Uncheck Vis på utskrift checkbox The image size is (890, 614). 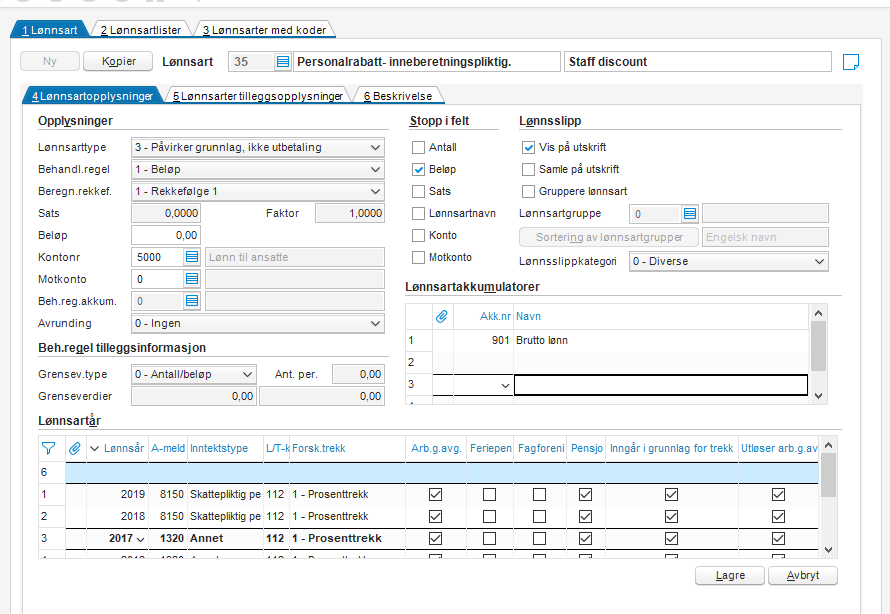point(528,148)
